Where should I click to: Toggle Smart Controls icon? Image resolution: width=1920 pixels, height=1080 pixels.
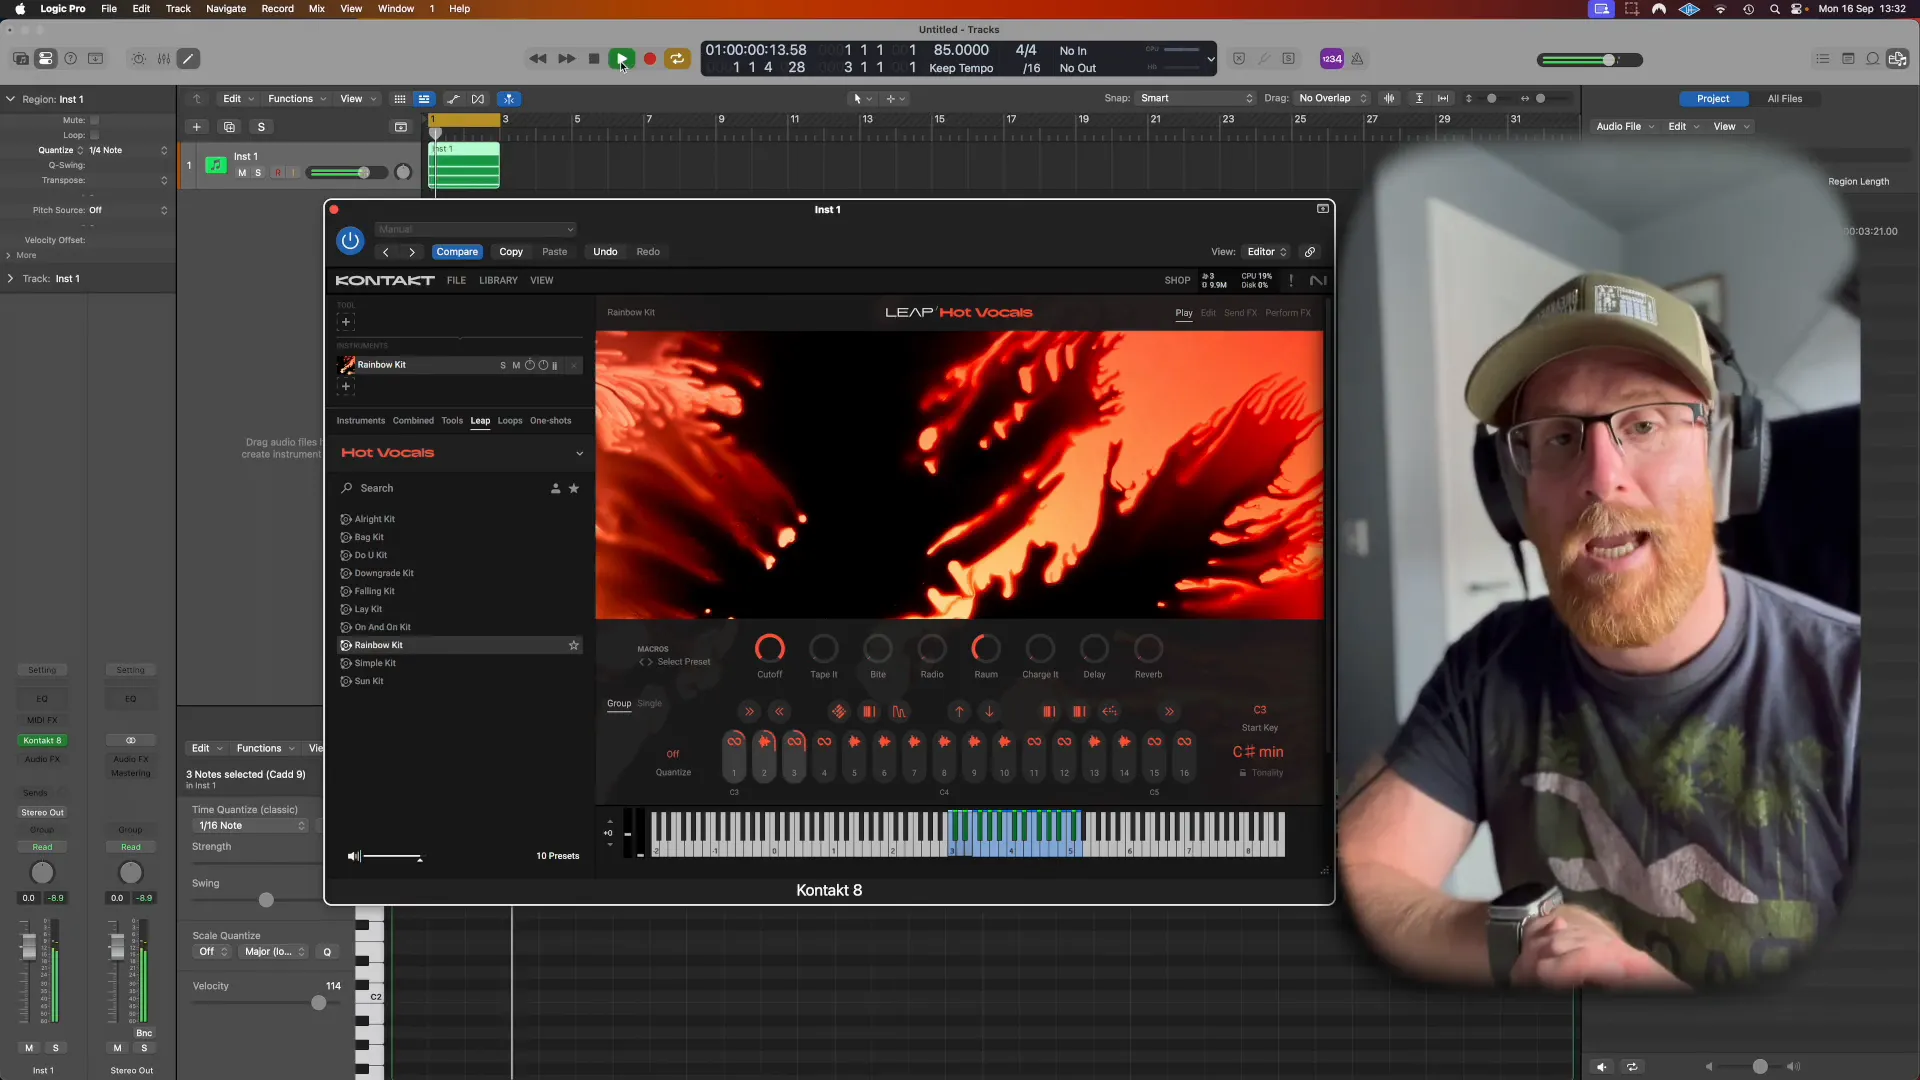(x=139, y=59)
